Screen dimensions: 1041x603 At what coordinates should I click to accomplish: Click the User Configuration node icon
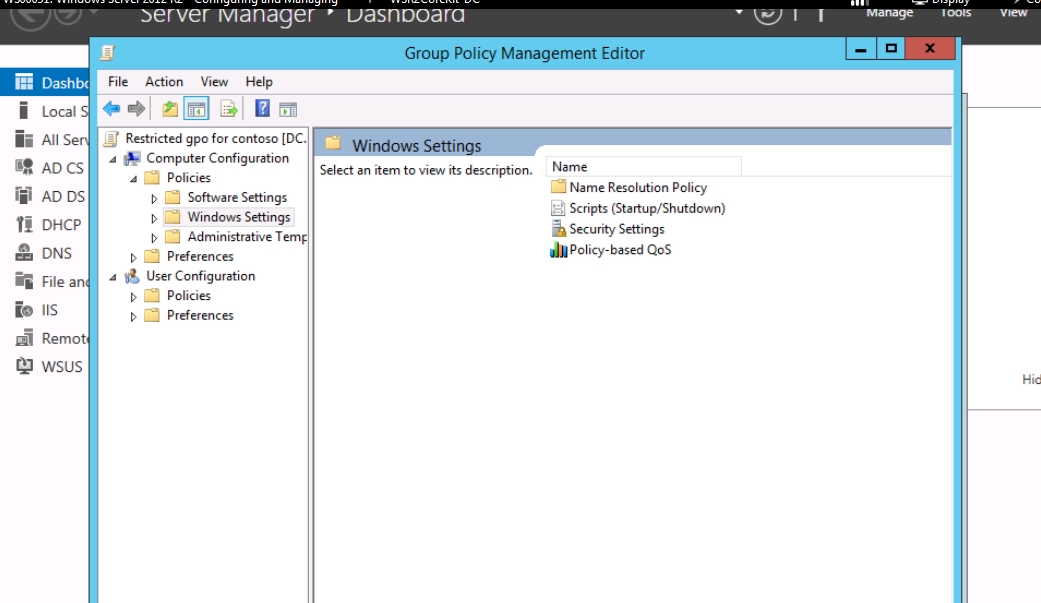pyautogui.click(x=133, y=276)
